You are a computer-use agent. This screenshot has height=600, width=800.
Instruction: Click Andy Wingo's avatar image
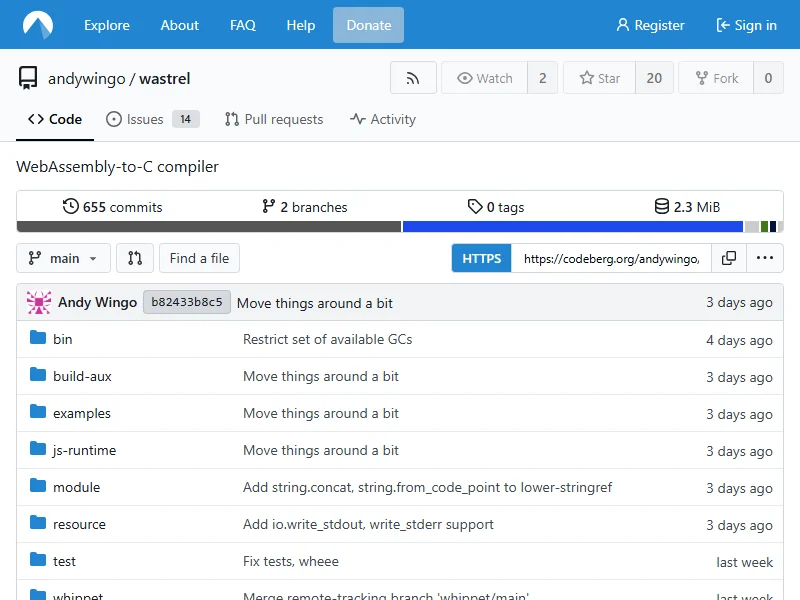[39, 303]
